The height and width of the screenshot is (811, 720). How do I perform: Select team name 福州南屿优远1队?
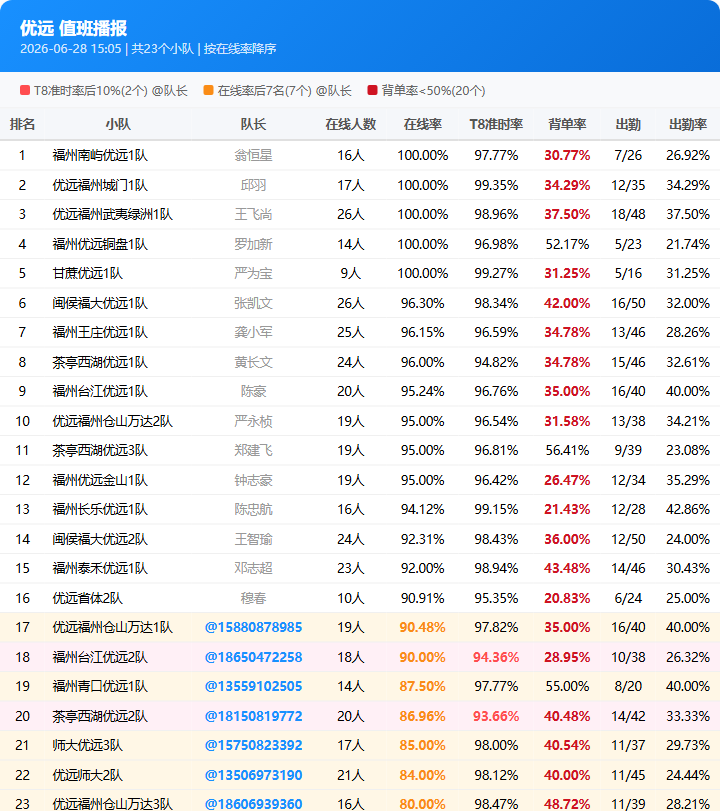point(100,155)
